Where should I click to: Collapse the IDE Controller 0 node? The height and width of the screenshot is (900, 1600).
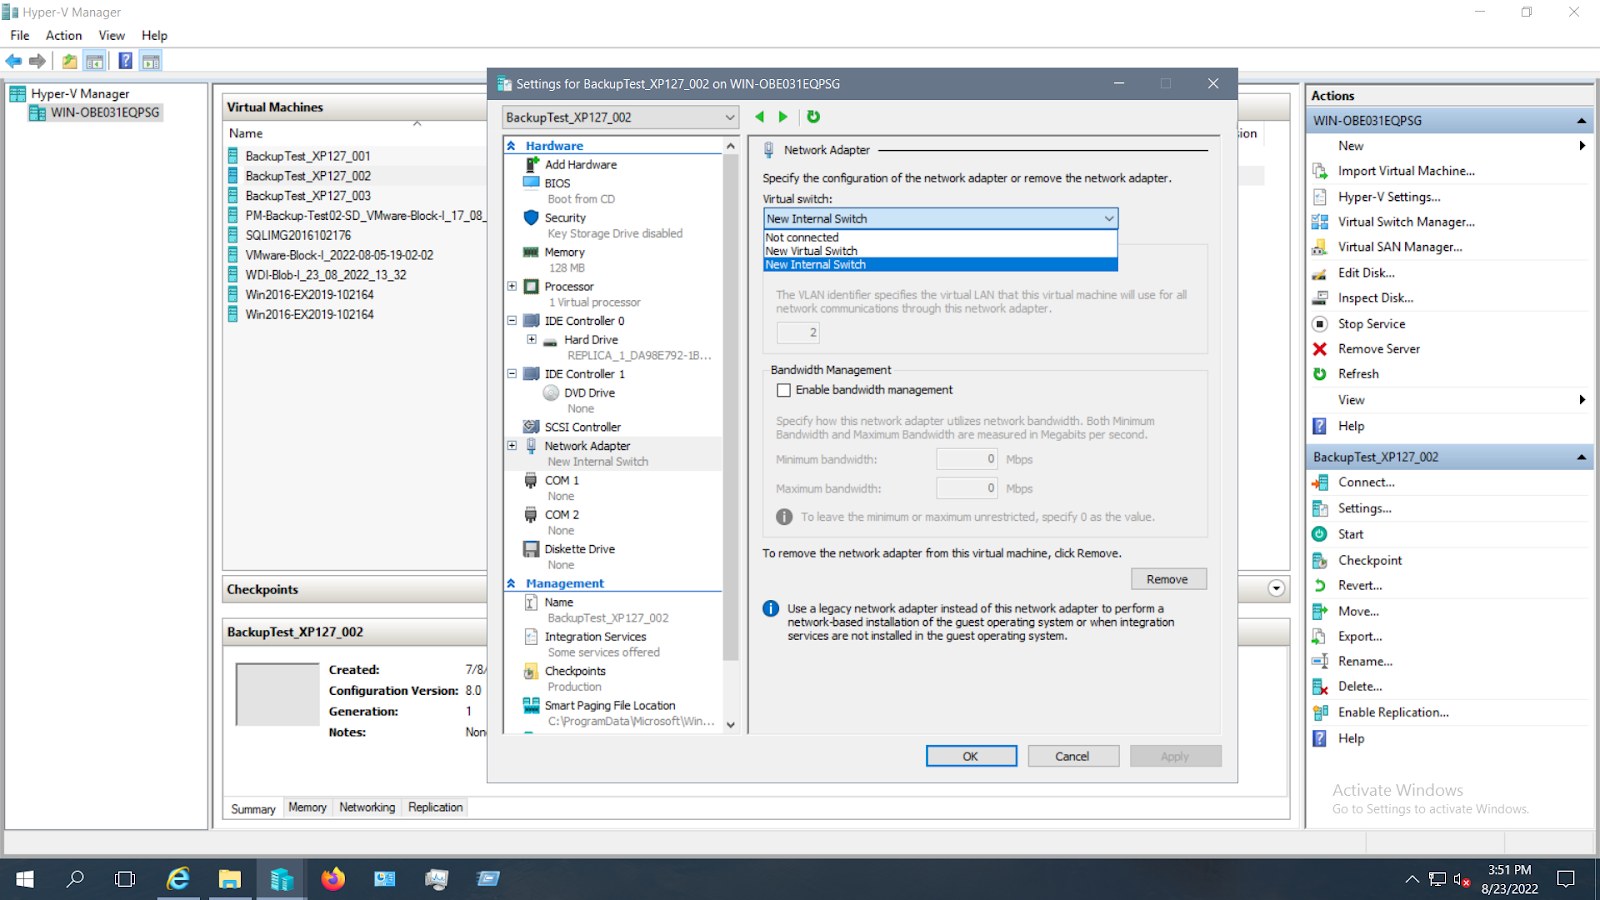[x=512, y=321]
